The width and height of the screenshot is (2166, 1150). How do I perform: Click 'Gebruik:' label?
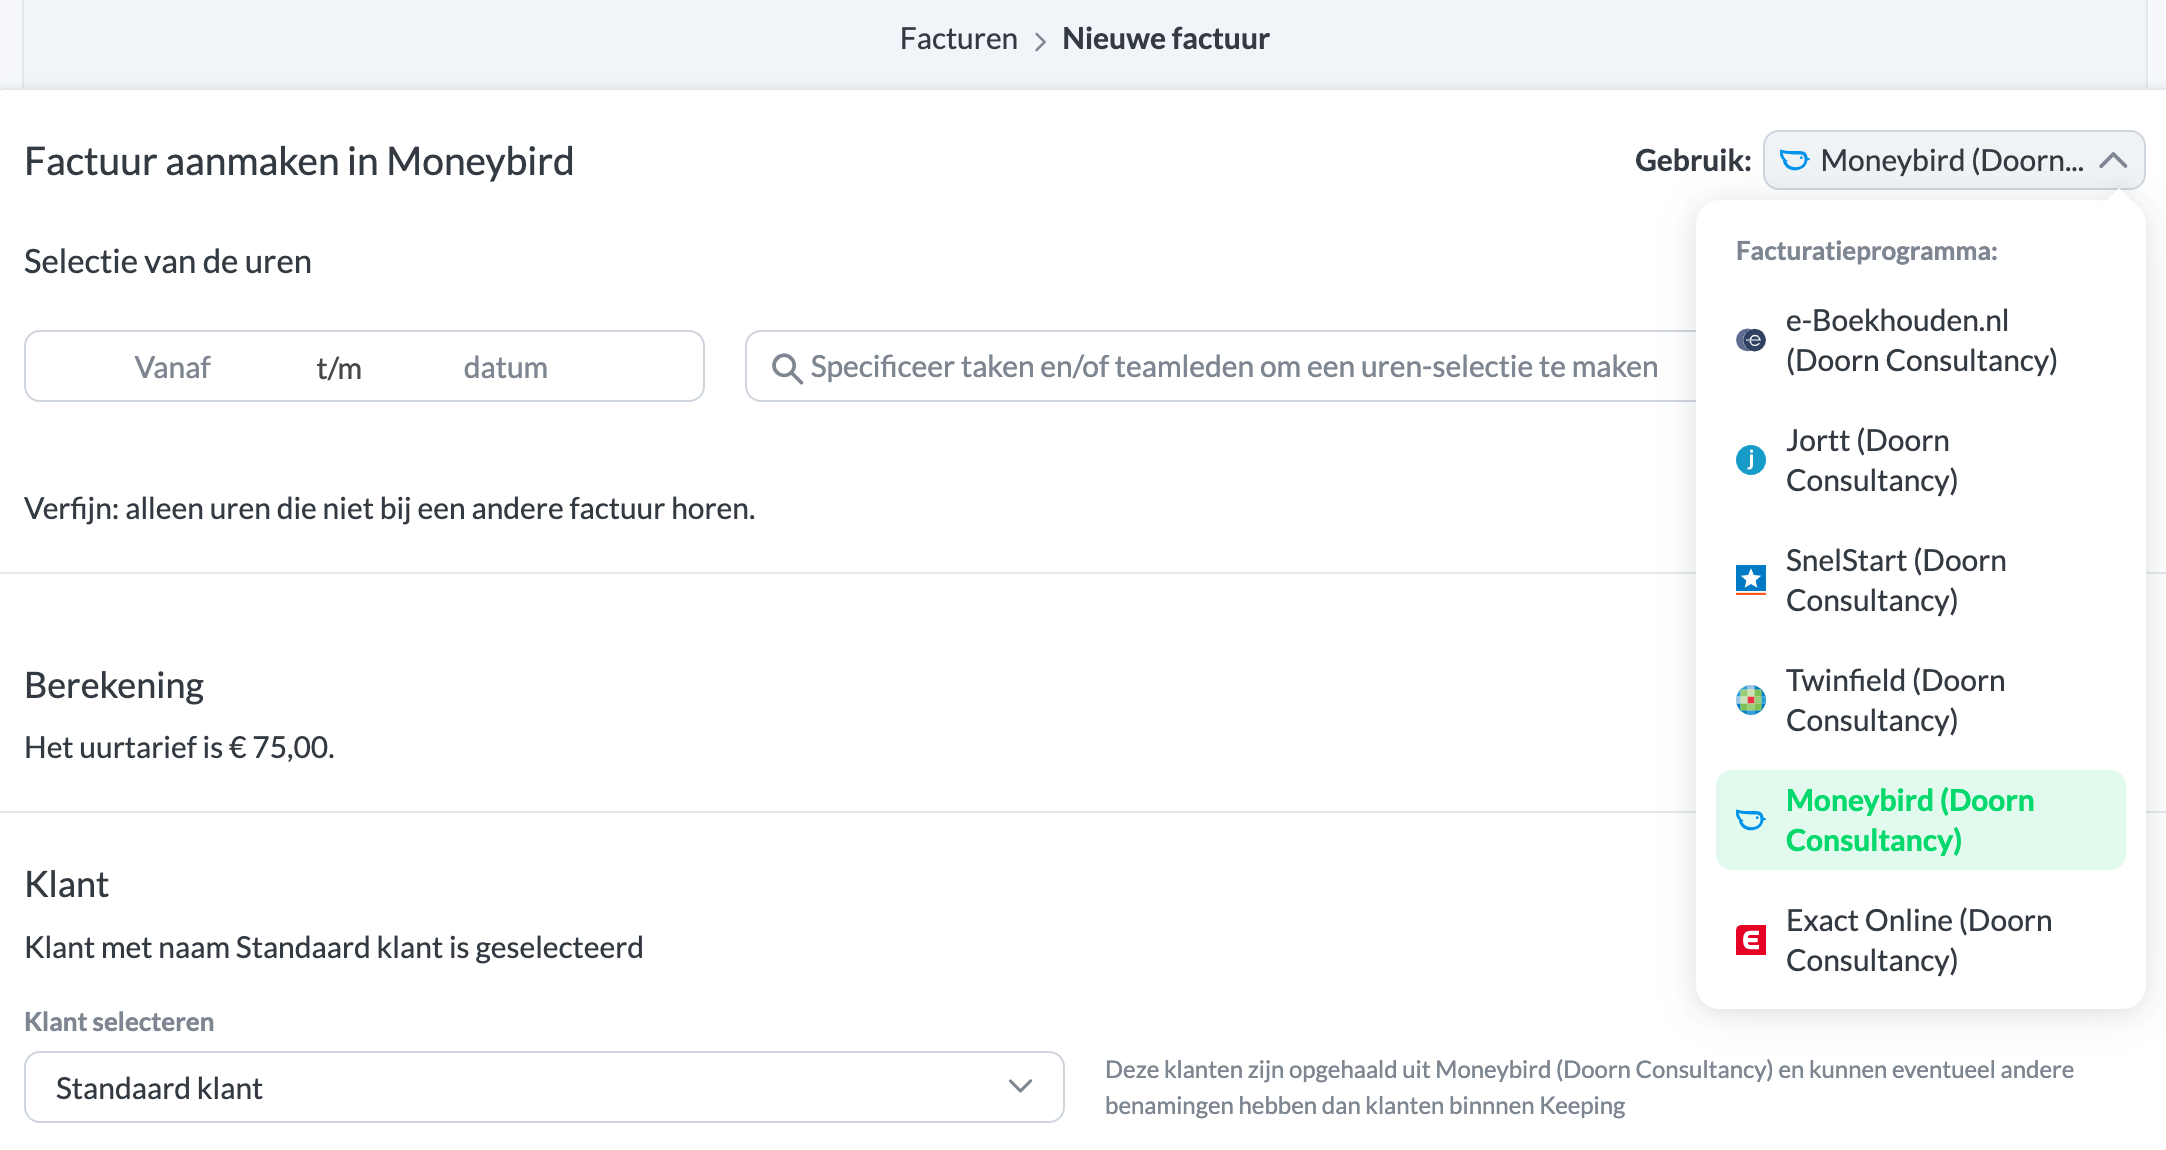[x=1693, y=160]
